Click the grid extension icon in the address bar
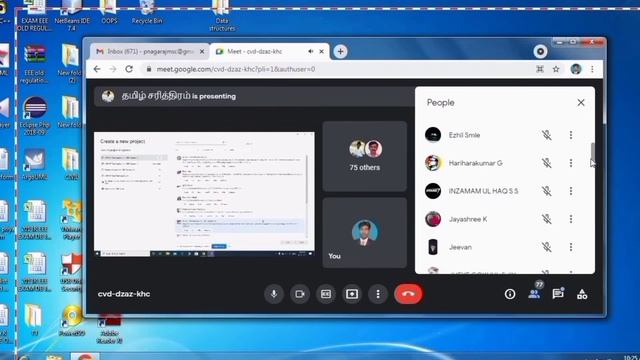640x360 pixels. point(540,69)
